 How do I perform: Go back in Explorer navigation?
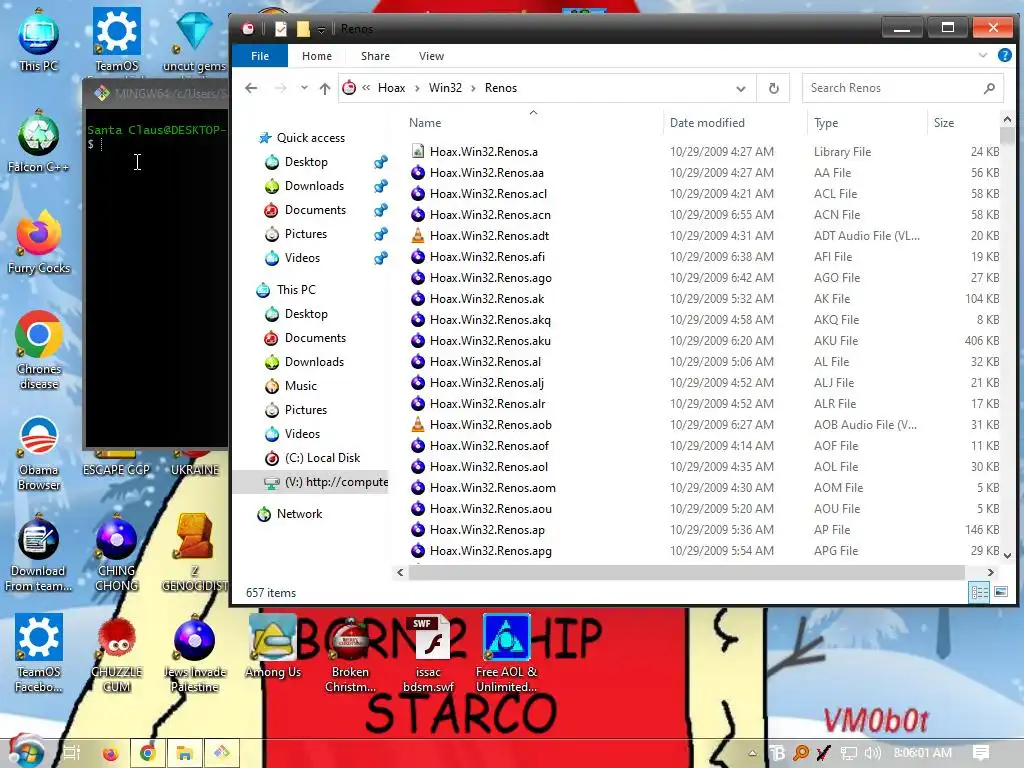tap(251, 88)
